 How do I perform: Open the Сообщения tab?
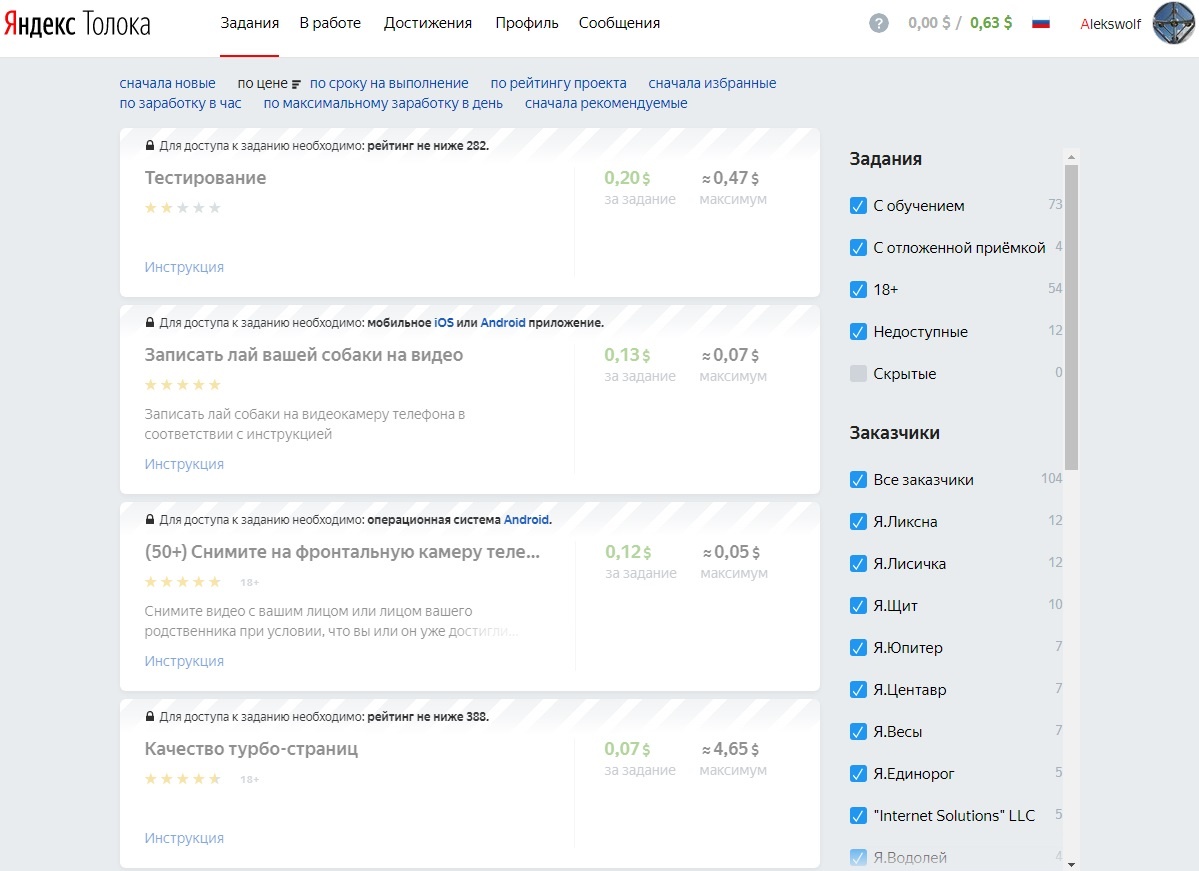tap(619, 24)
